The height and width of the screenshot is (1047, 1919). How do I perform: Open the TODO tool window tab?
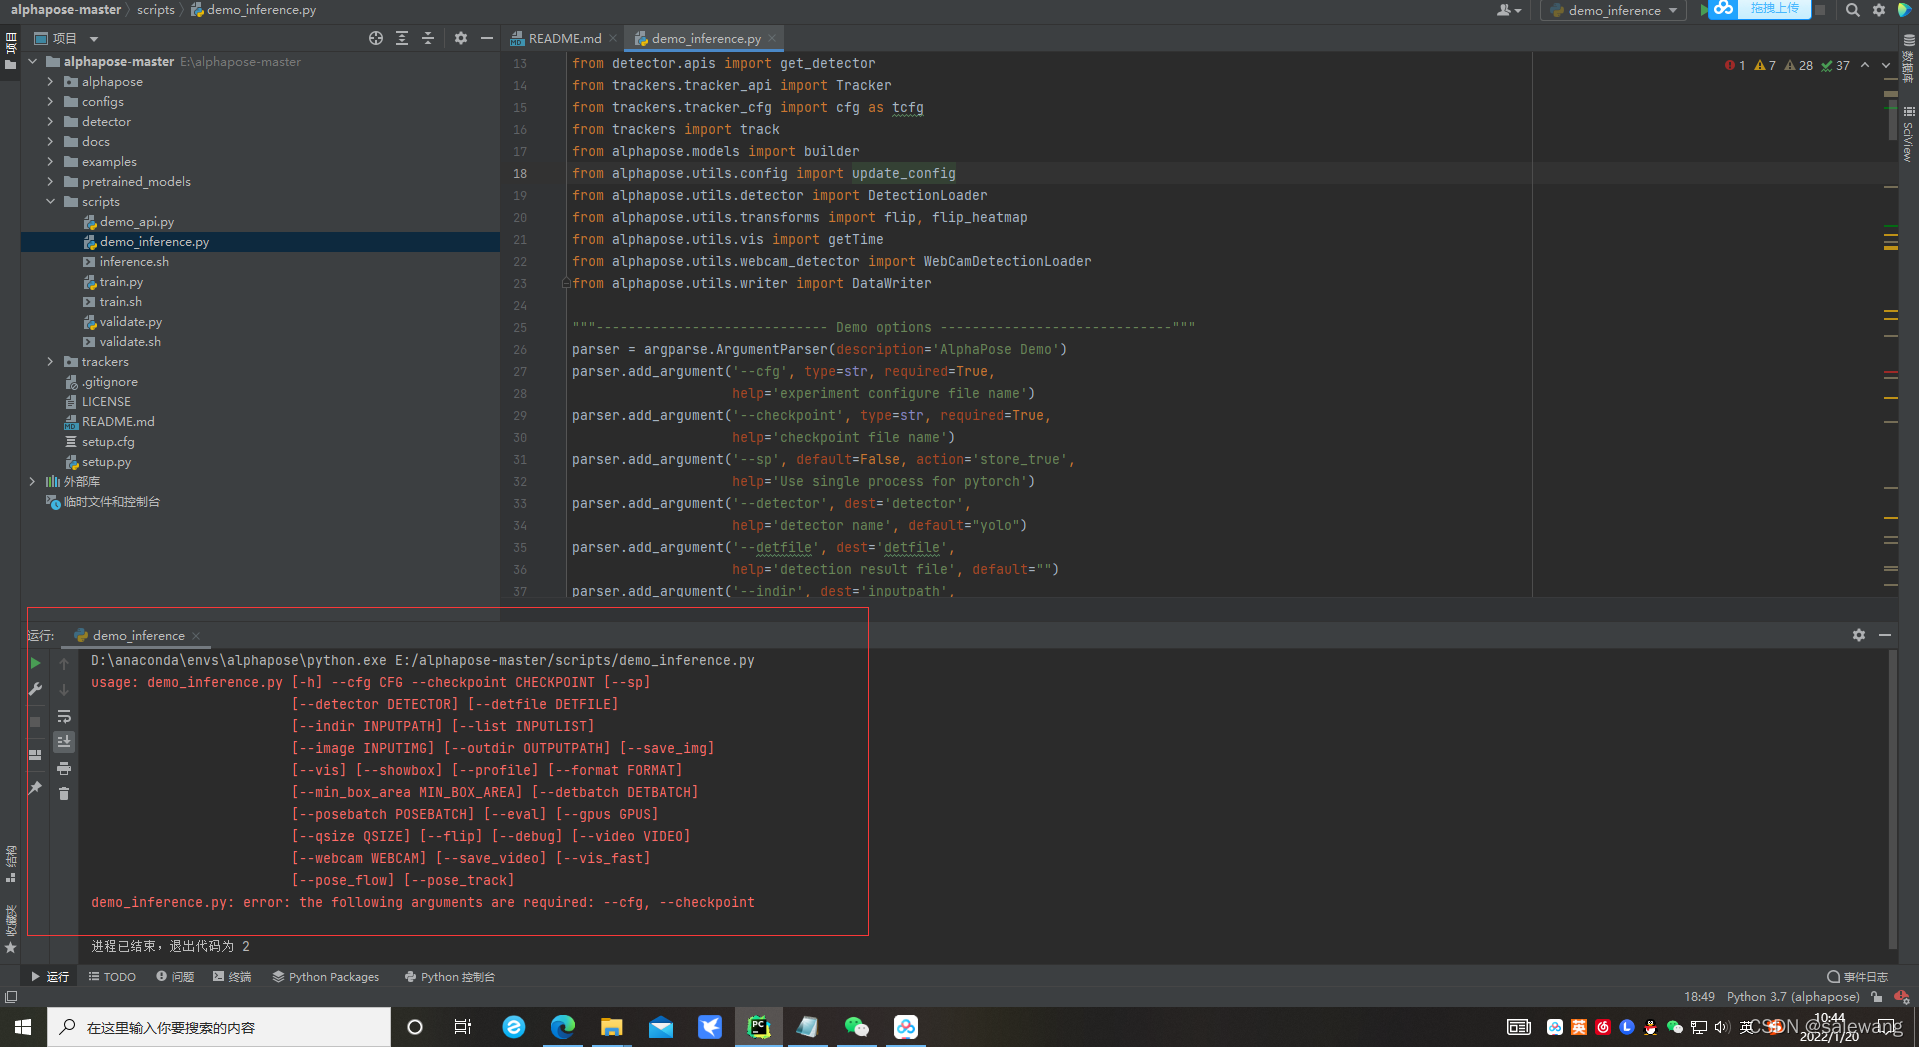tap(112, 977)
